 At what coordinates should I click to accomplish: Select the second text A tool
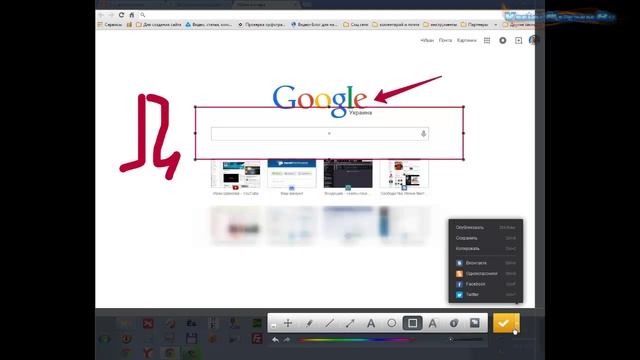(x=433, y=323)
